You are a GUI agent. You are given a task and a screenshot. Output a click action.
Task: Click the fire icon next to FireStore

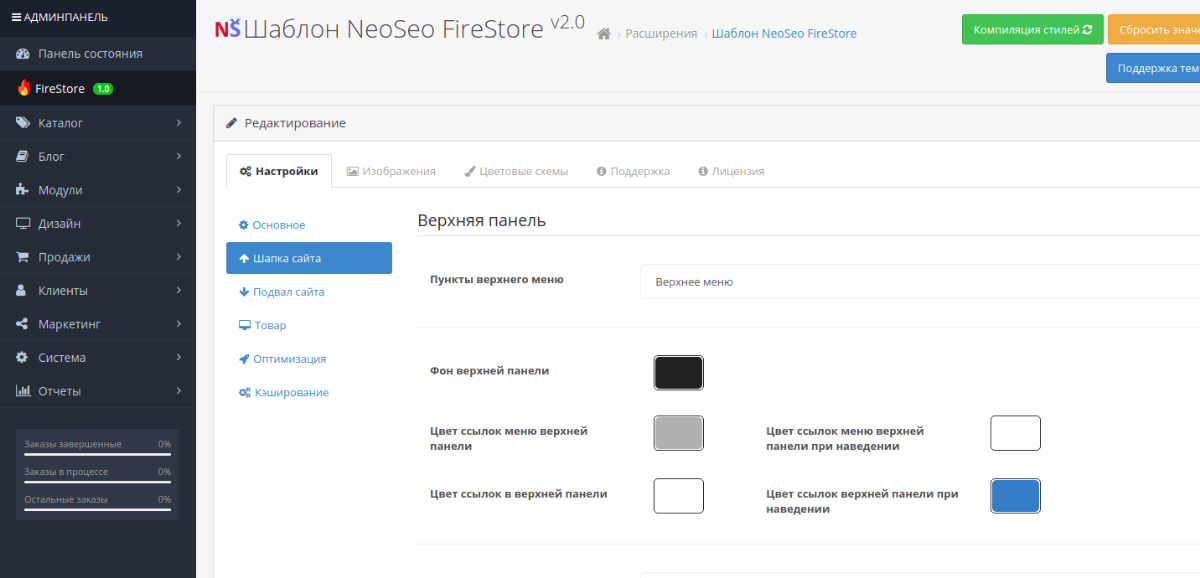point(24,88)
